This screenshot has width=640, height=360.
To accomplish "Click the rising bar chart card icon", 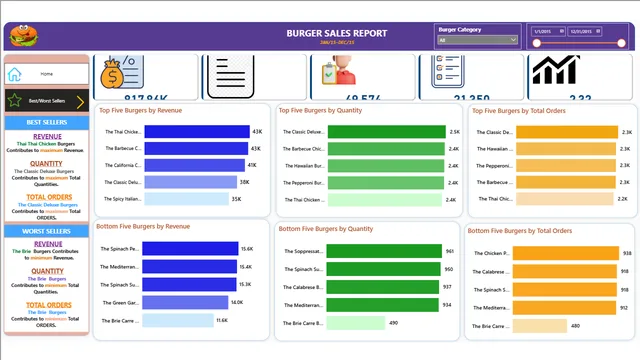I will 556,70.
